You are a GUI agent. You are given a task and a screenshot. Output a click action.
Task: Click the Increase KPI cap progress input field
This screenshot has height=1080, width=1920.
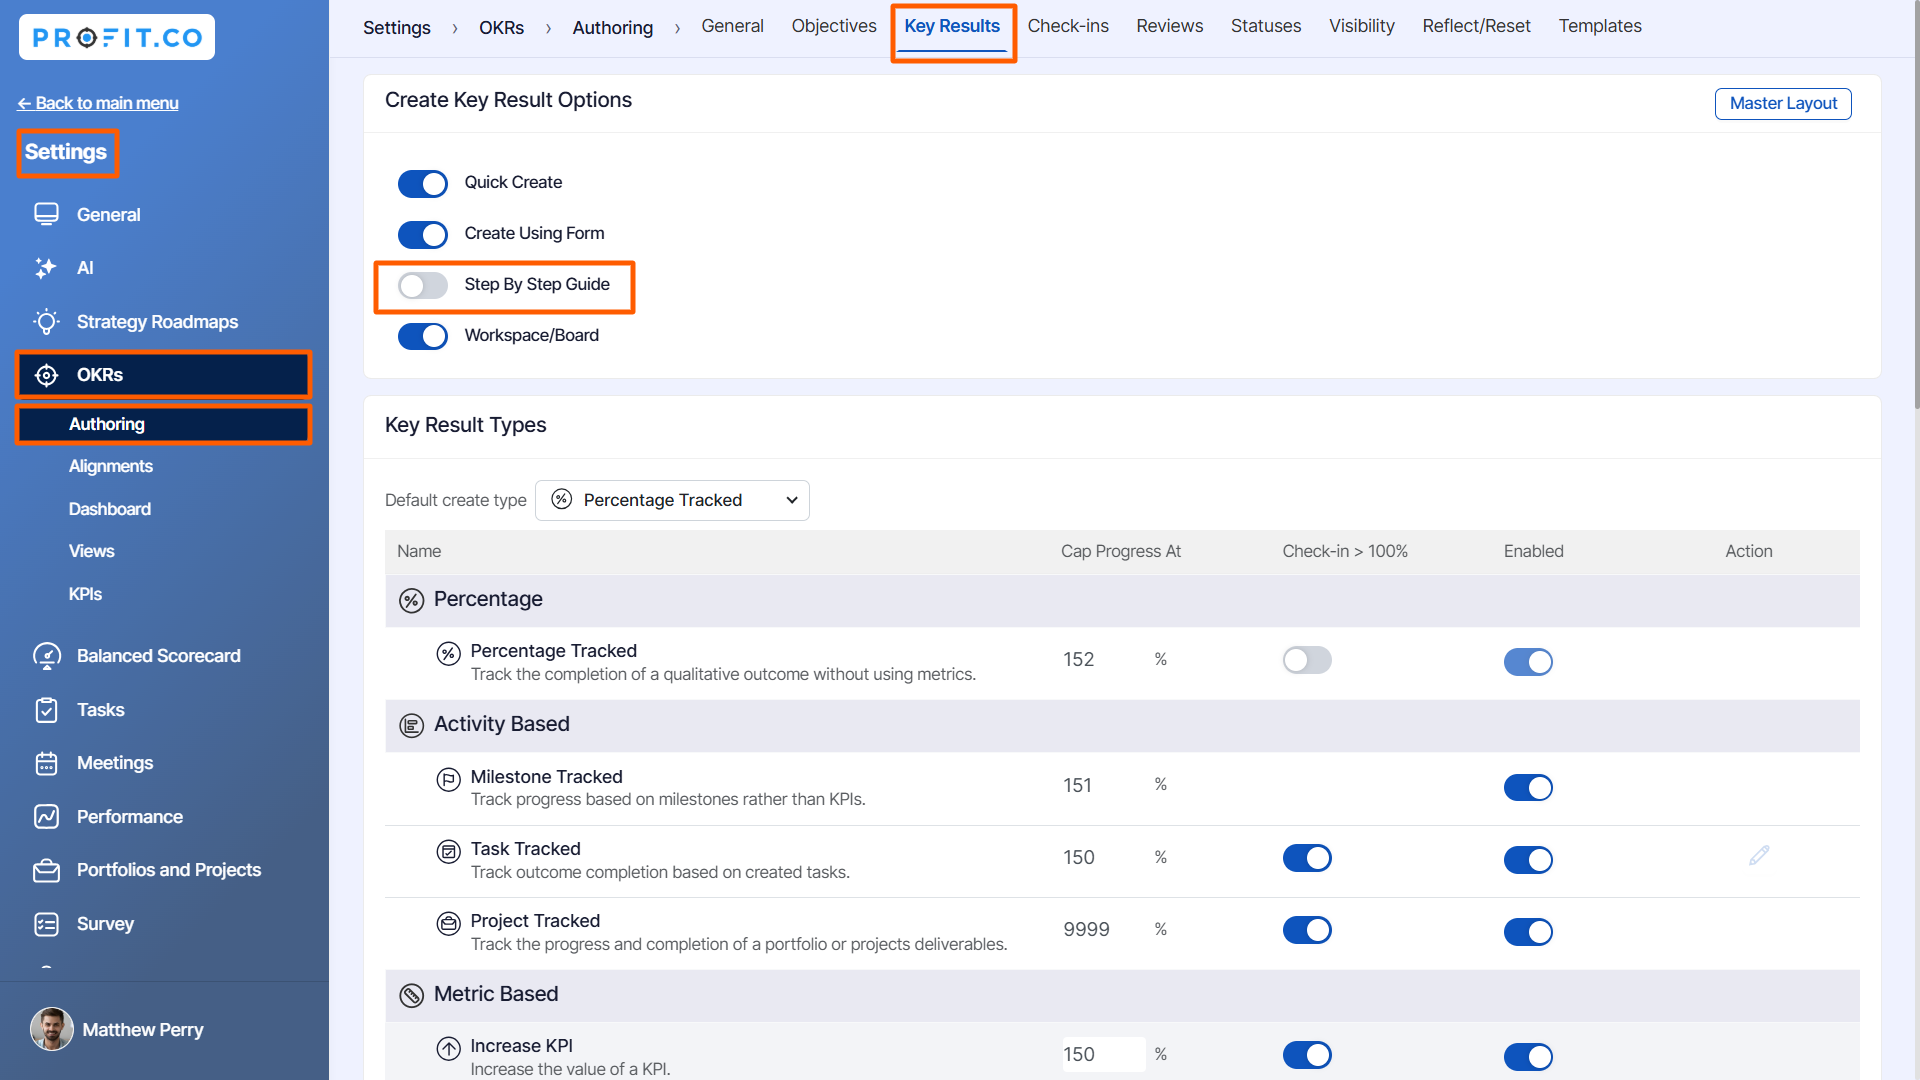pyautogui.click(x=1102, y=1054)
